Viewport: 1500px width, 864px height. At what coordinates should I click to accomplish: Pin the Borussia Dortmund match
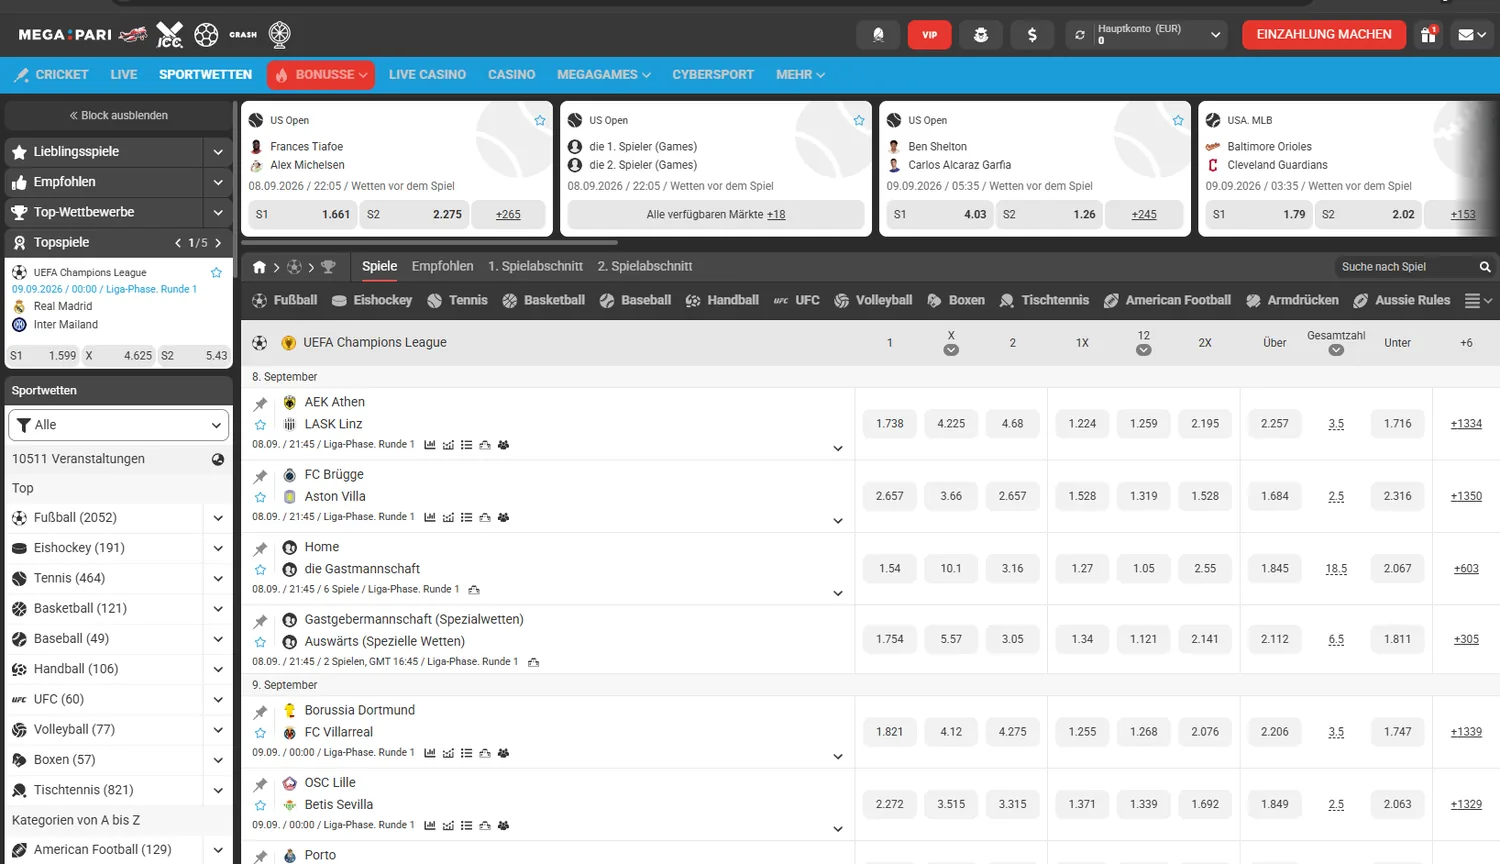tap(261, 712)
